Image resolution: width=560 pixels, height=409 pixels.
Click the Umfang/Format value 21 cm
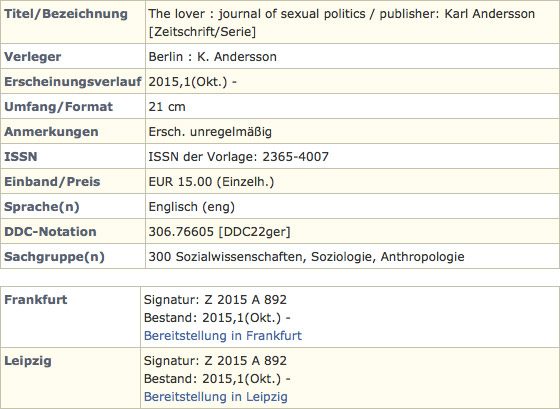click(167, 107)
